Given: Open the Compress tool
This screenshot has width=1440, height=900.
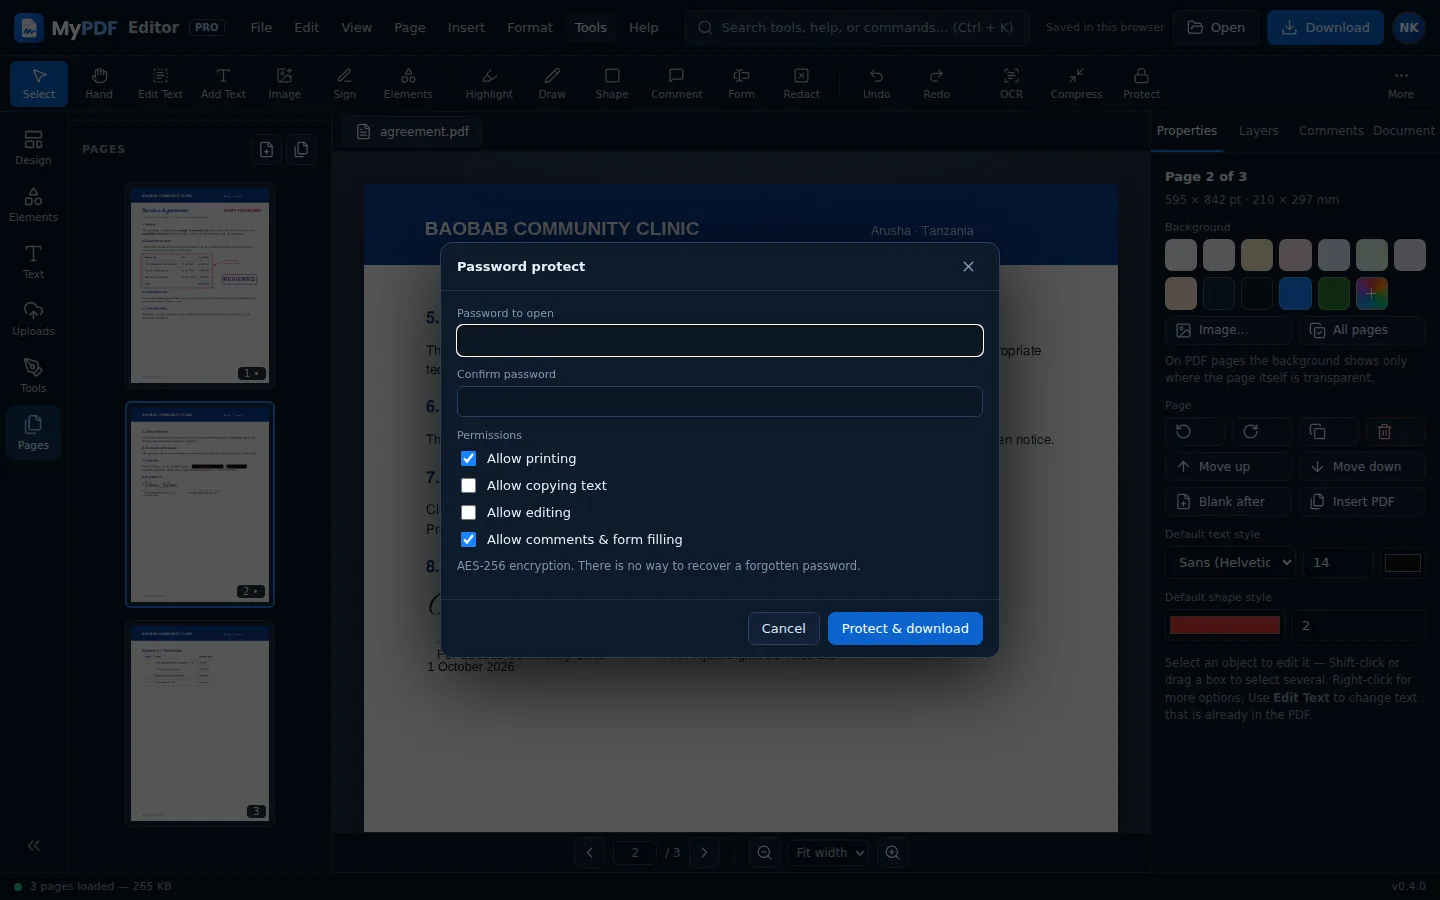Looking at the screenshot, I should click(x=1076, y=83).
